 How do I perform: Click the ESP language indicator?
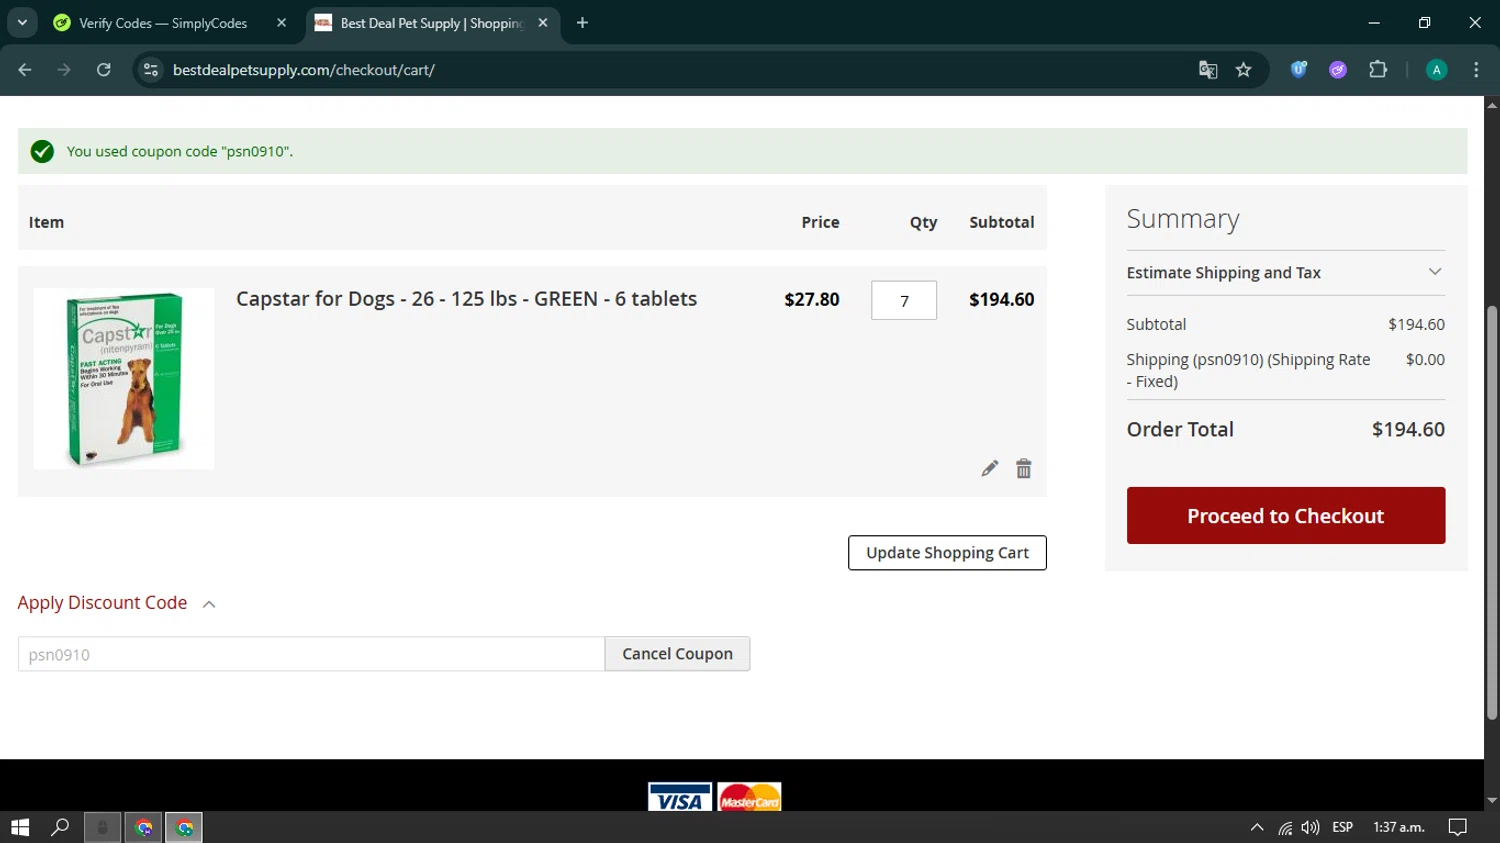pyautogui.click(x=1343, y=827)
